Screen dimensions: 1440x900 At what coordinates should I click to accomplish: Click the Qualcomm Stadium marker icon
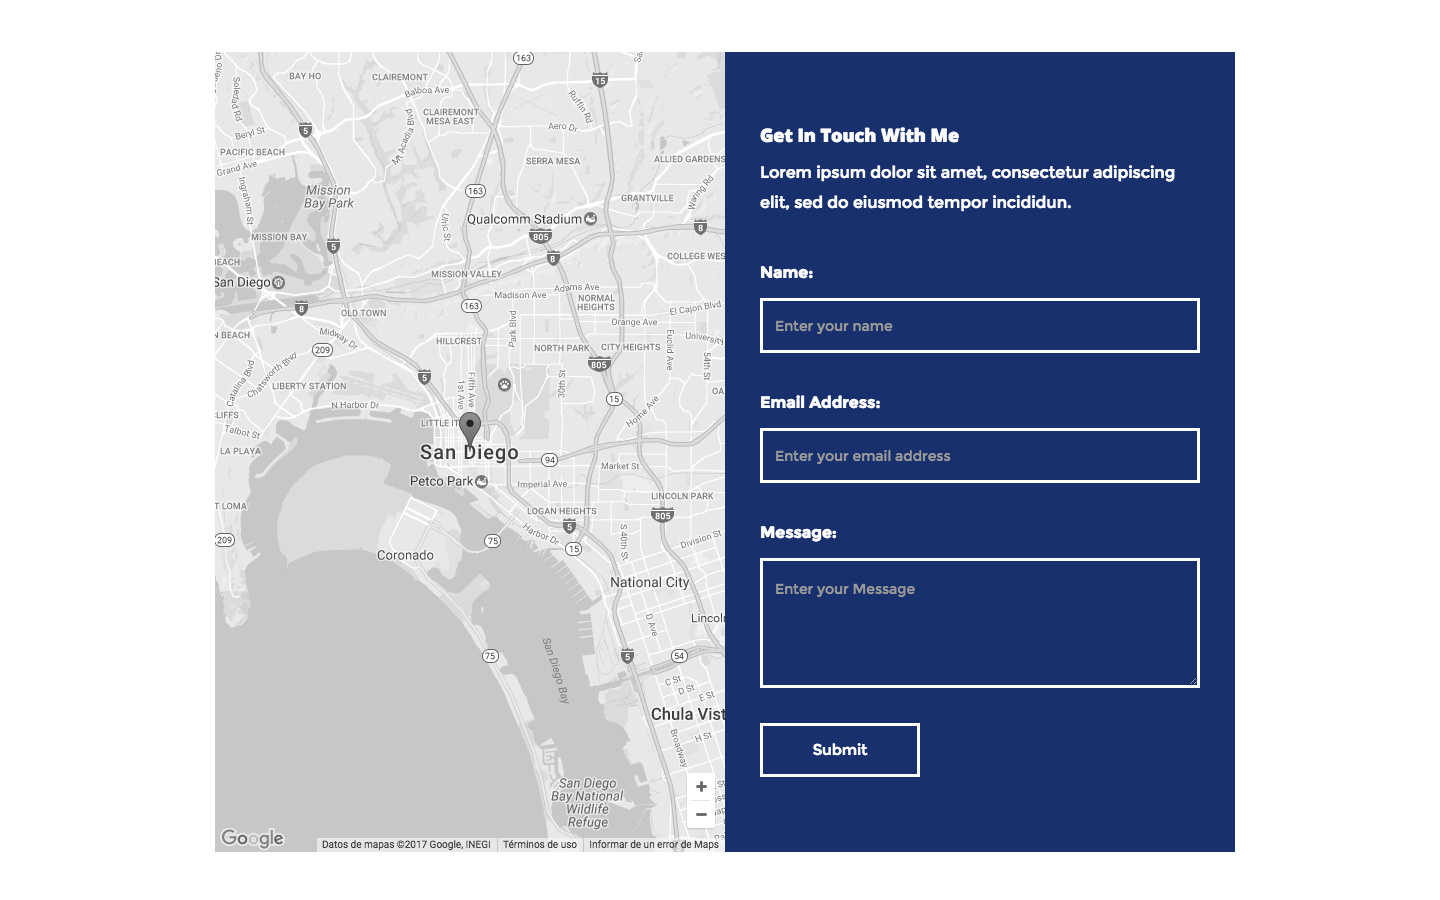(x=592, y=217)
